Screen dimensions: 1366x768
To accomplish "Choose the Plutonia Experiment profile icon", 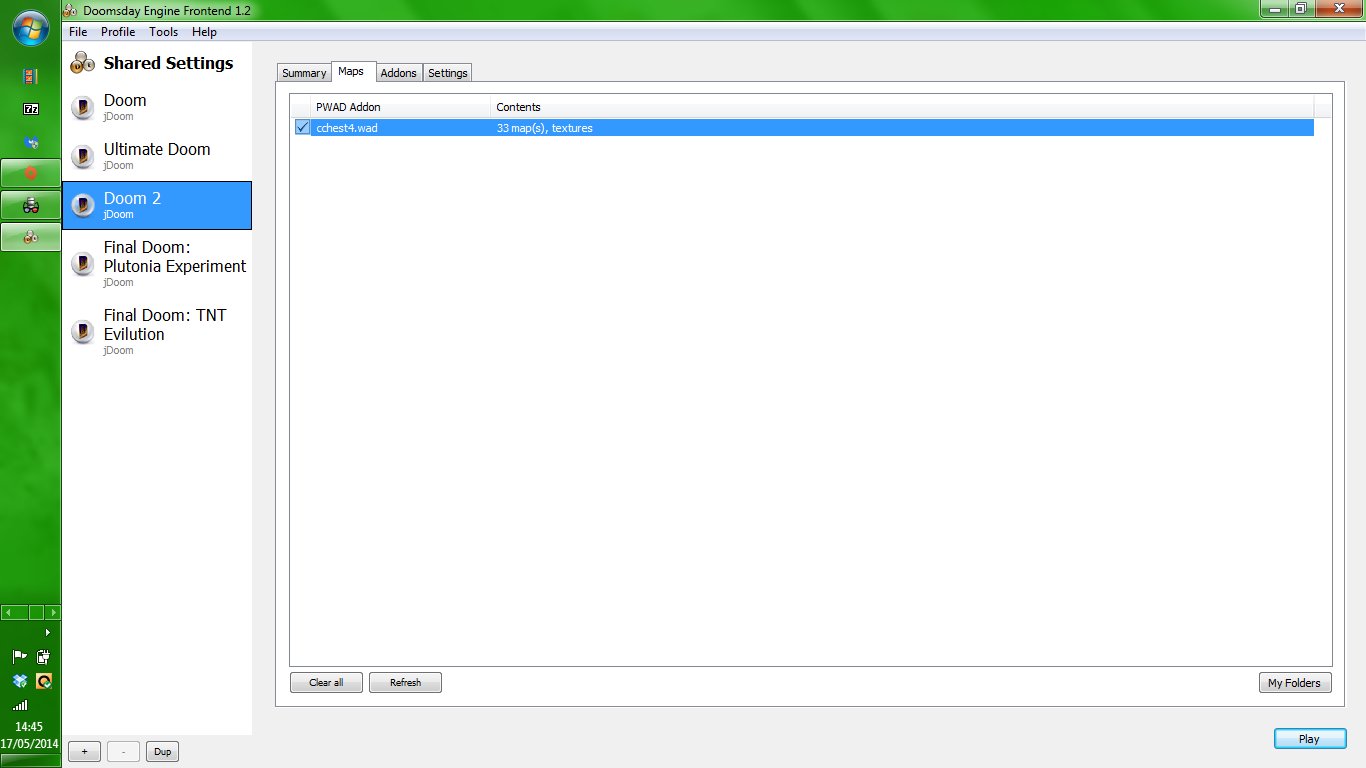I will (x=83, y=265).
